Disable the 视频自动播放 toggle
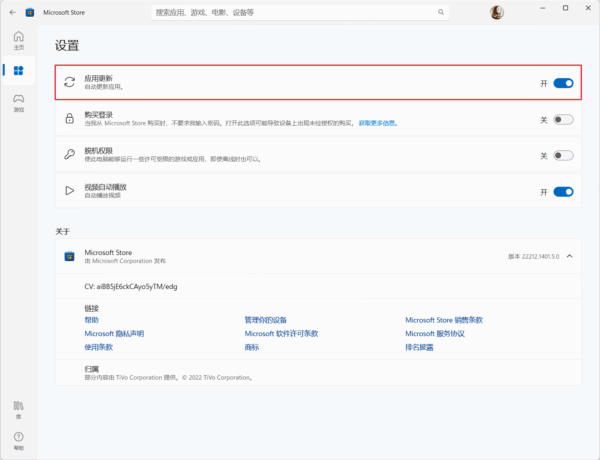Viewport: 600px width, 460px height. pyautogui.click(x=563, y=191)
